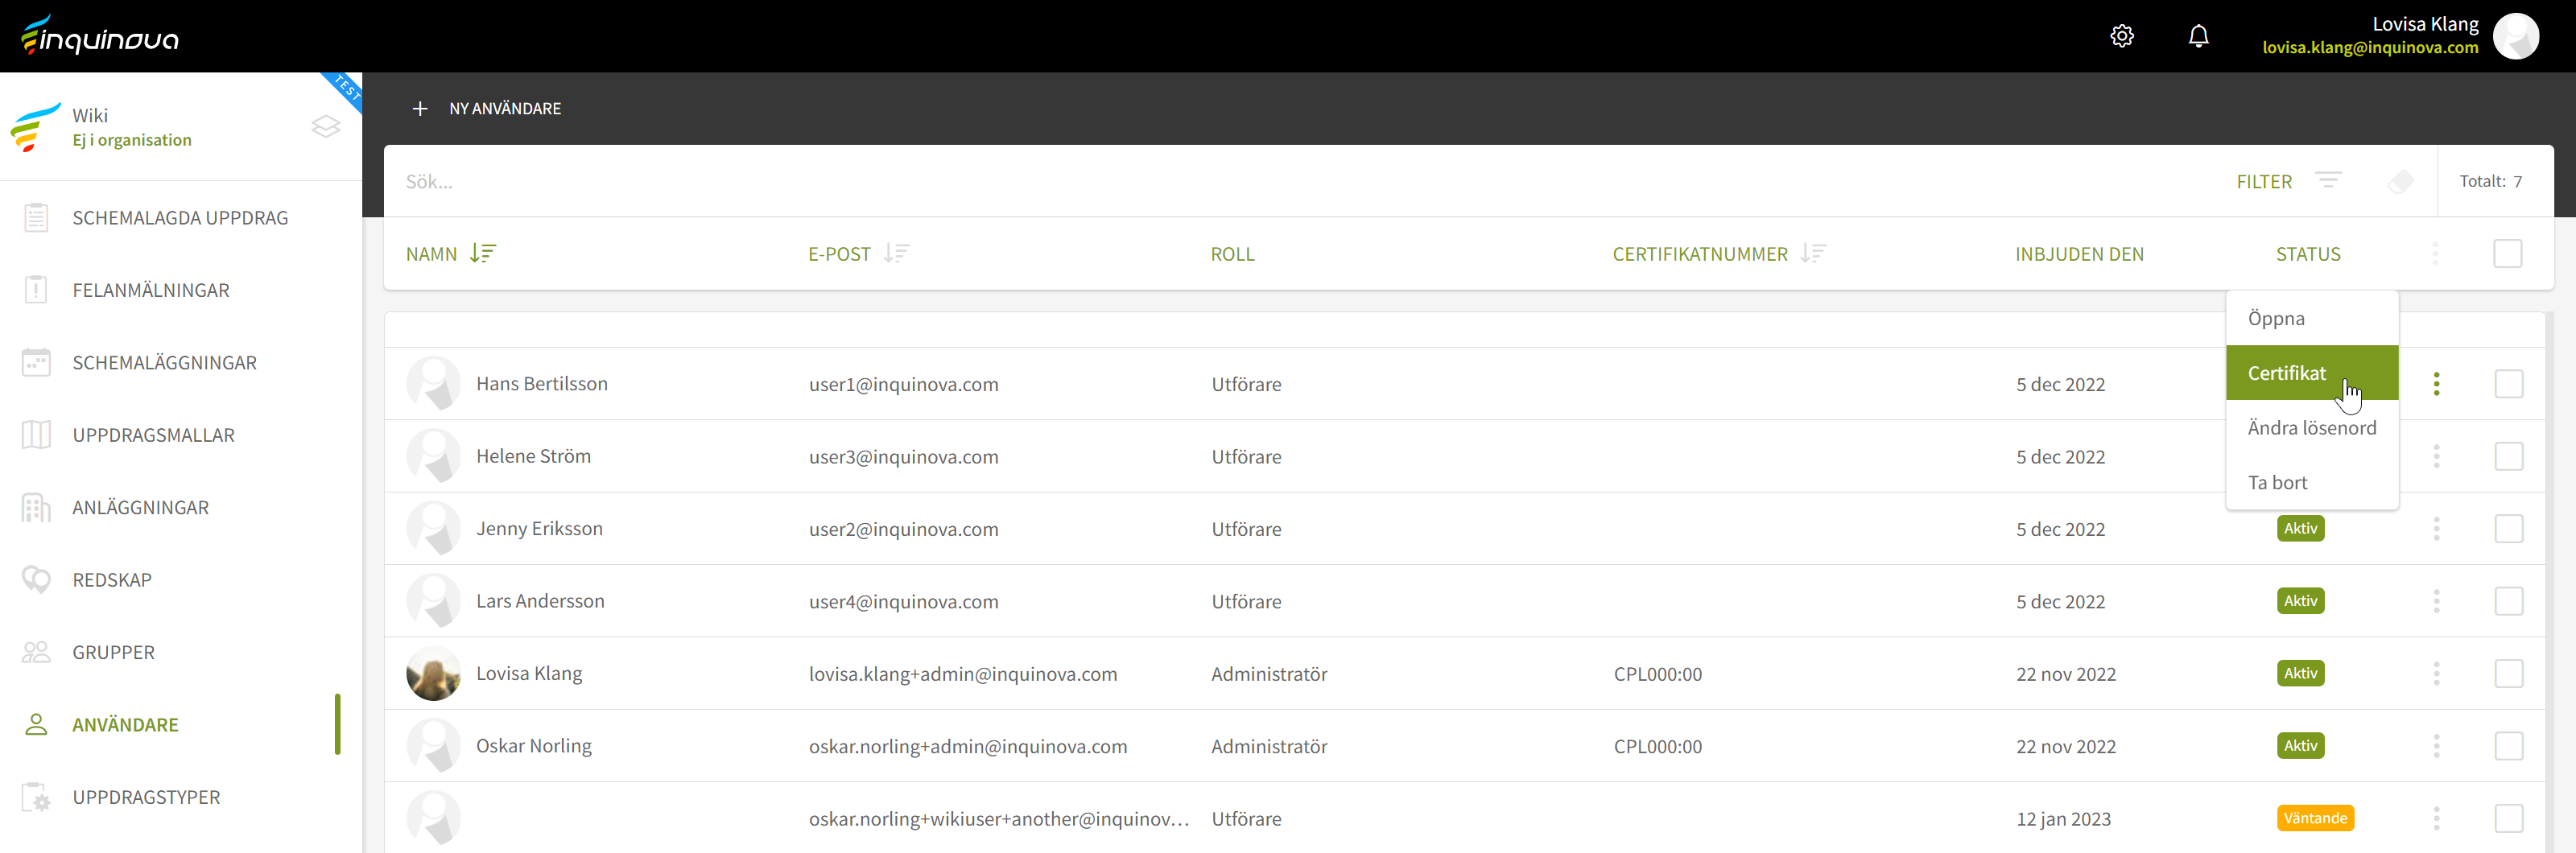2576x853 pixels.
Task: Tick the checkbox for Hans Bertilsson
Action: click(x=2508, y=384)
